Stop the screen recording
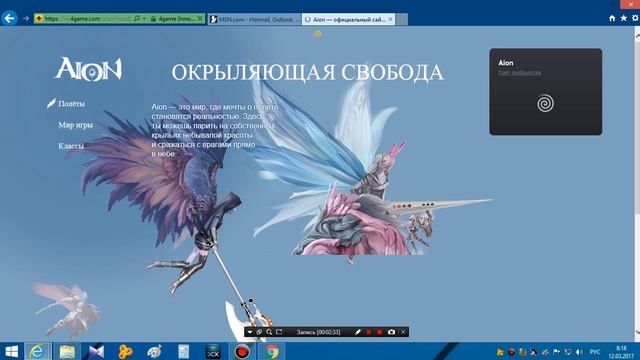Screen dimensions: 640x360 click(380, 332)
